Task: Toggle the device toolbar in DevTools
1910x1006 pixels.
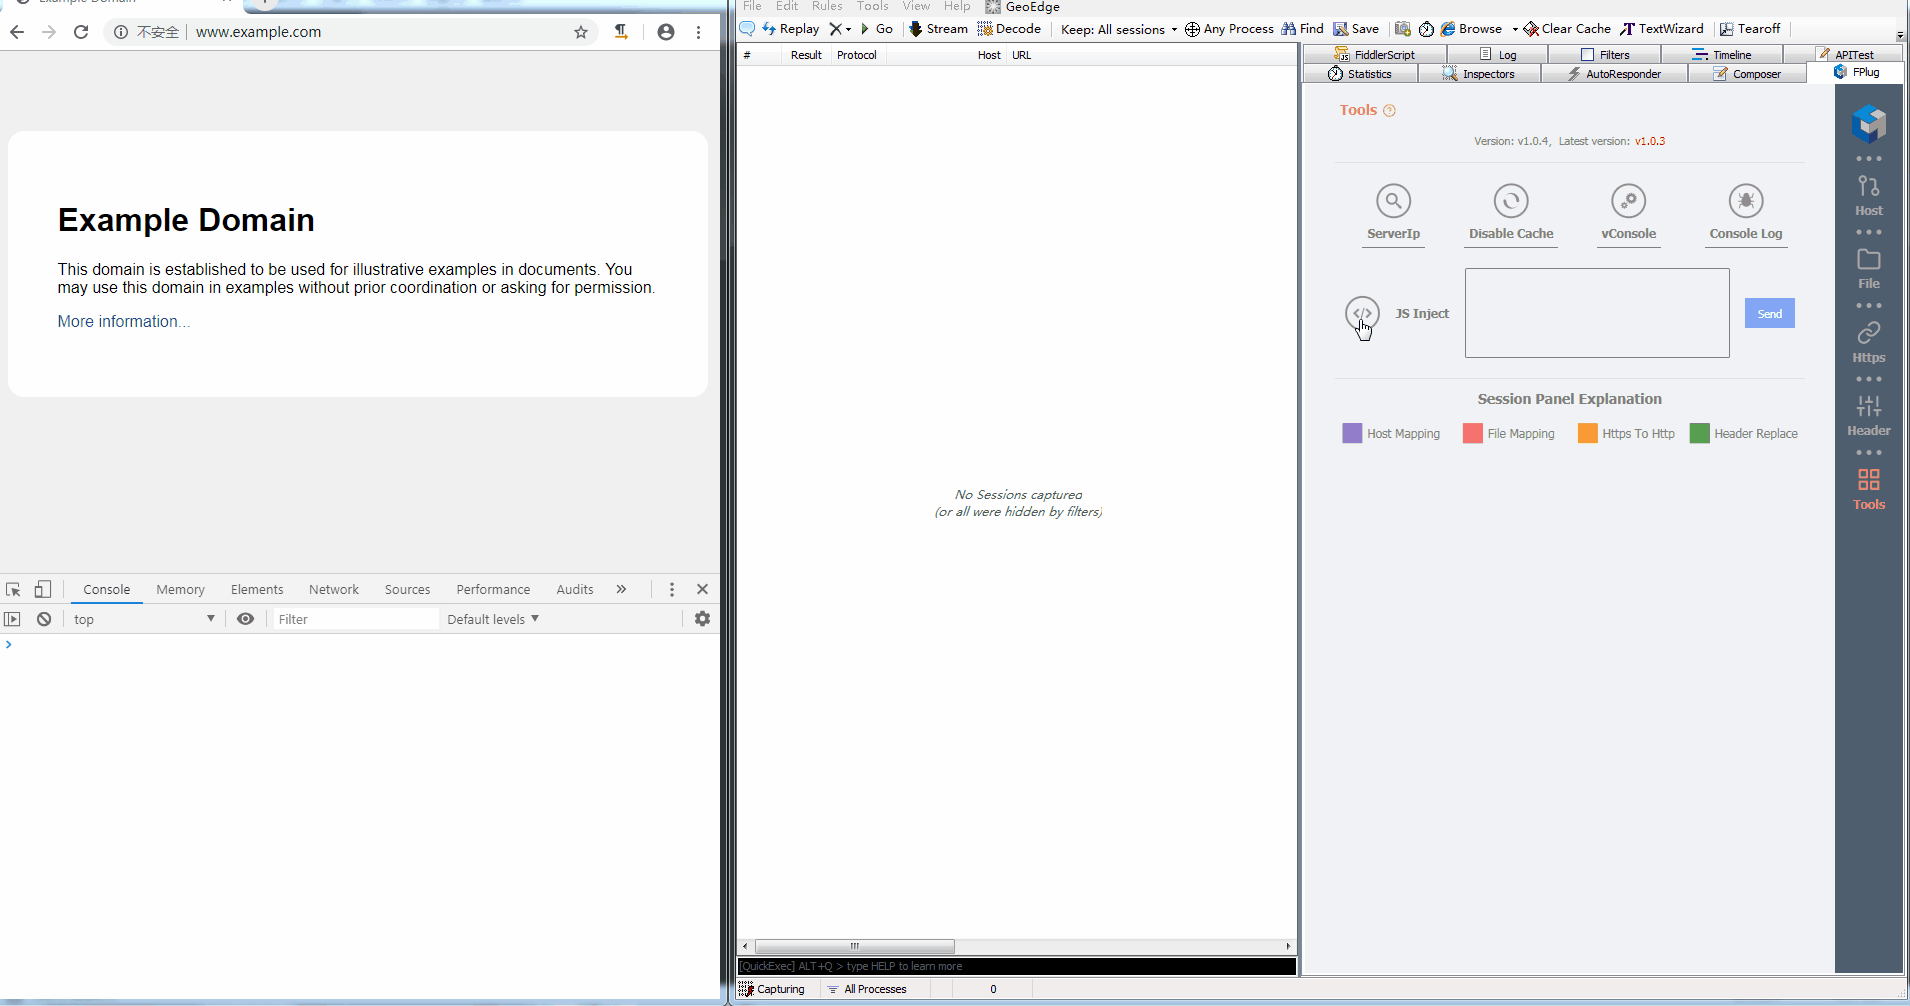Action: [x=43, y=589]
